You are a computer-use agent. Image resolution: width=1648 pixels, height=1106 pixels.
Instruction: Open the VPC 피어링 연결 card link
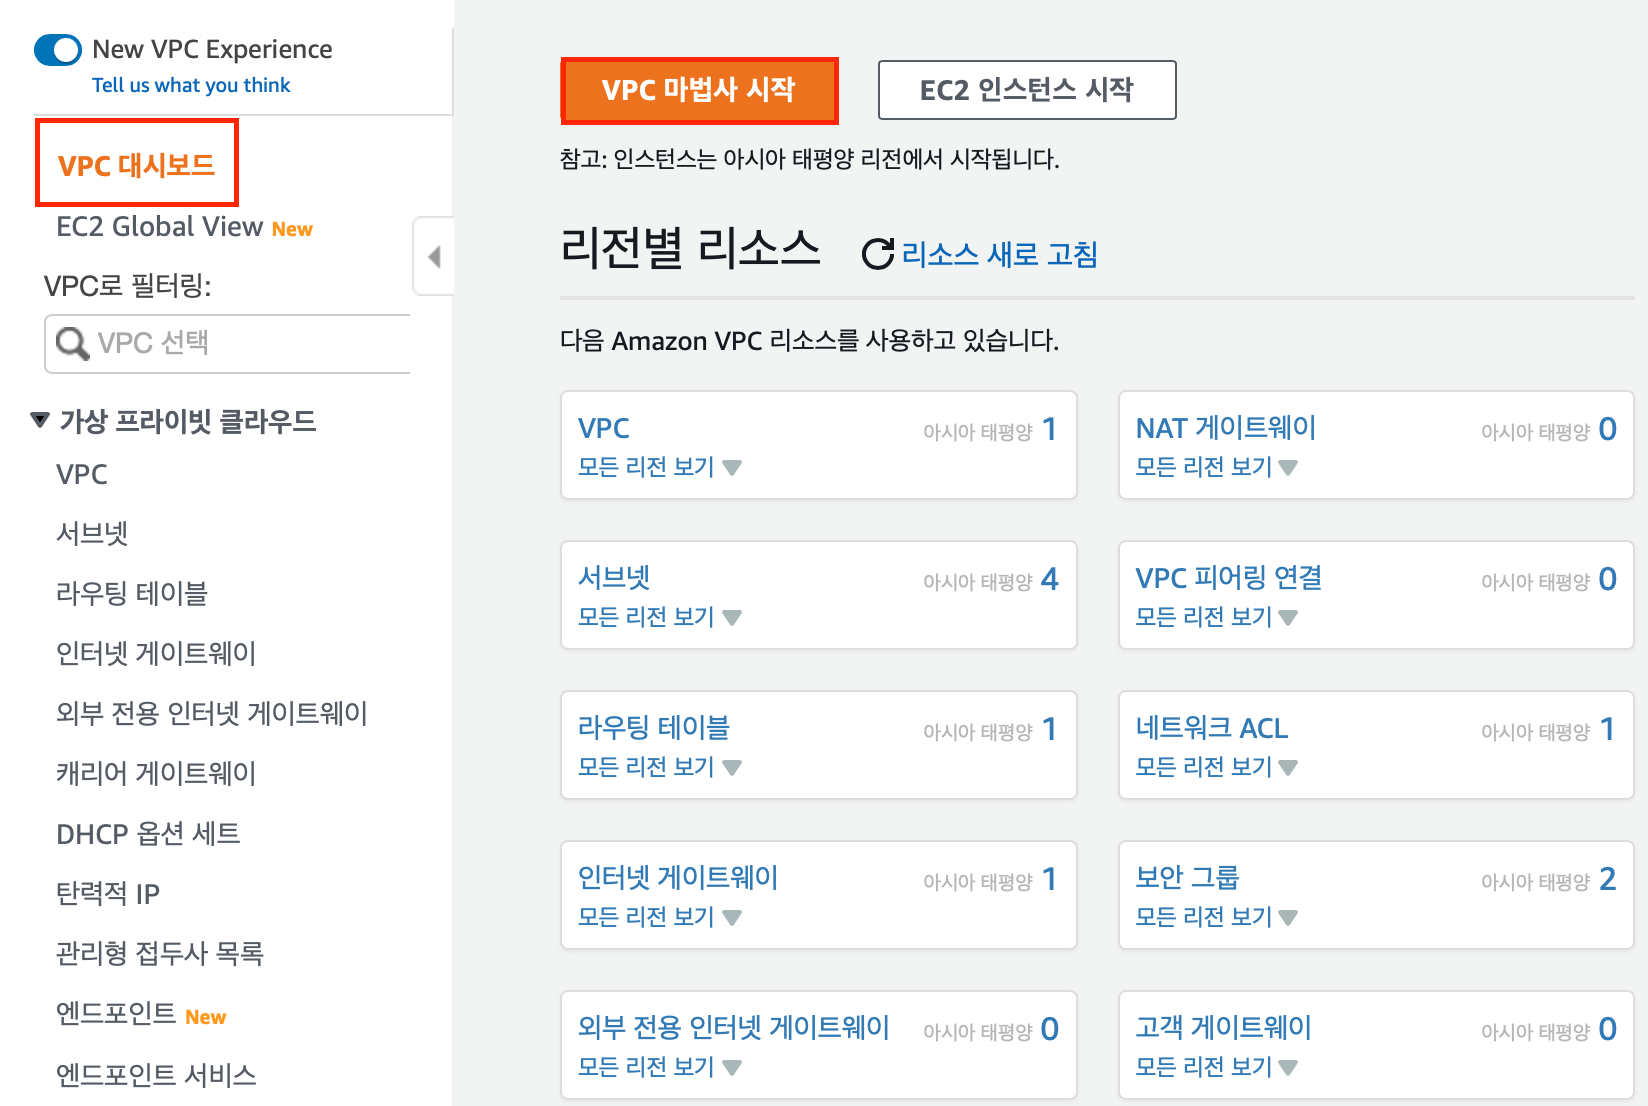click(x=1229, y=578)
